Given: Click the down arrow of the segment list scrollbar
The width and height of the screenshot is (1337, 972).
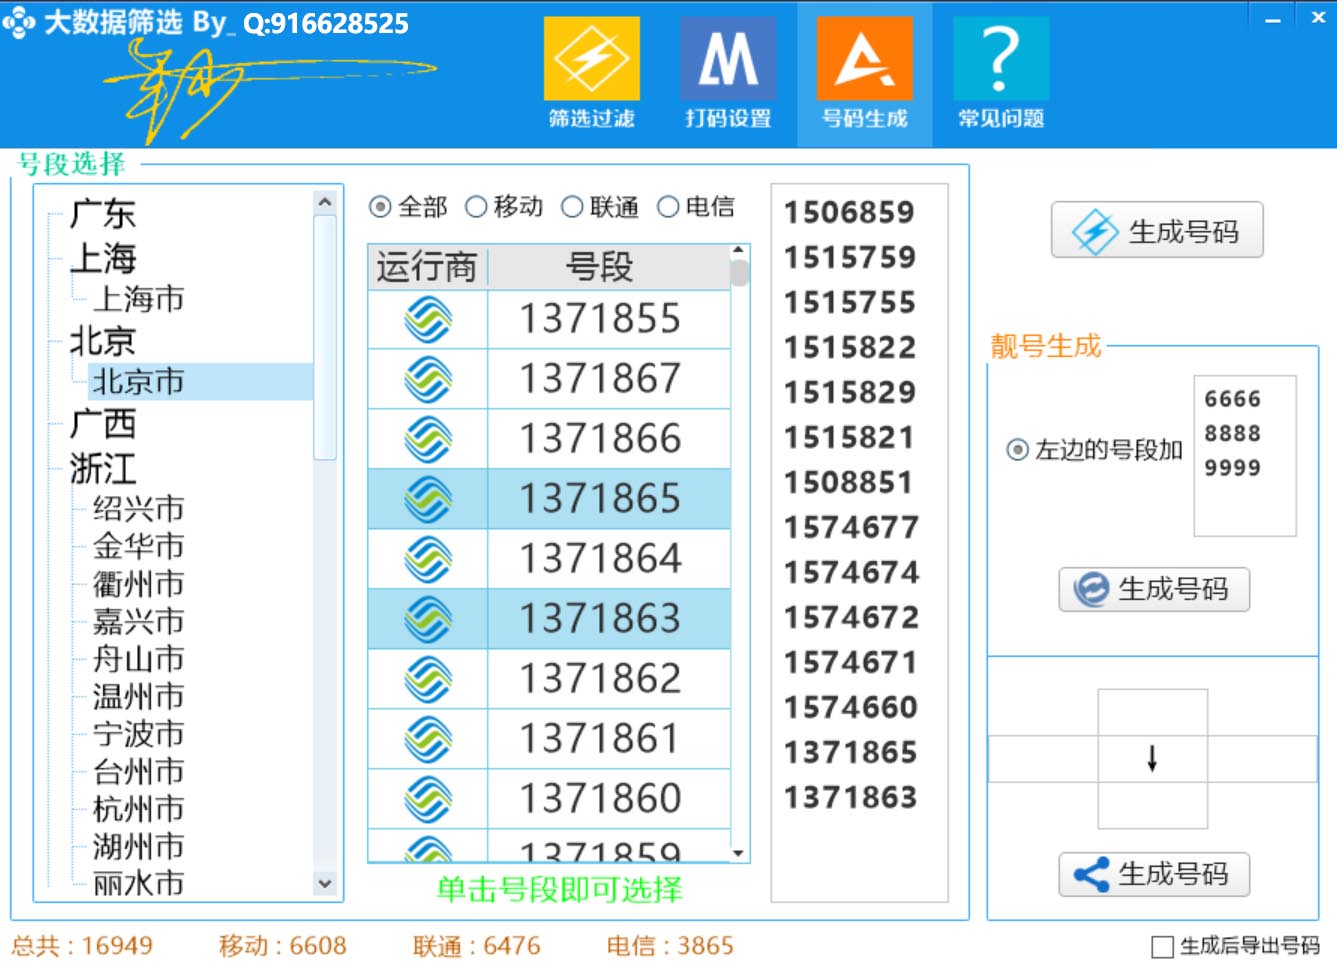Looking at the screenshot, I should tap(737, 854).
